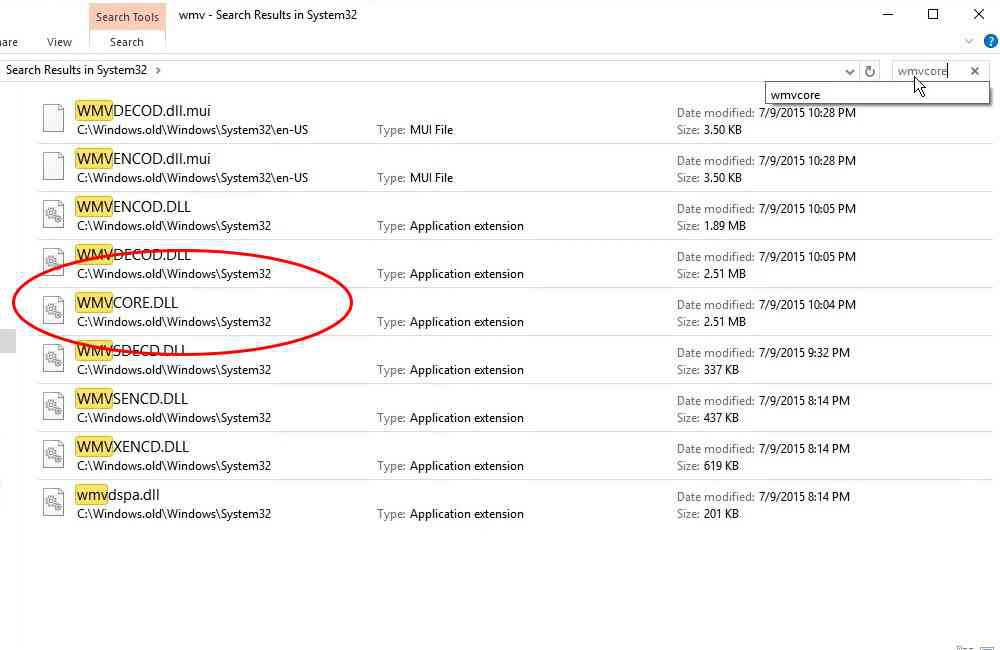Refresh the search results
Screen dimensions: 1000x650
(870, 71)
